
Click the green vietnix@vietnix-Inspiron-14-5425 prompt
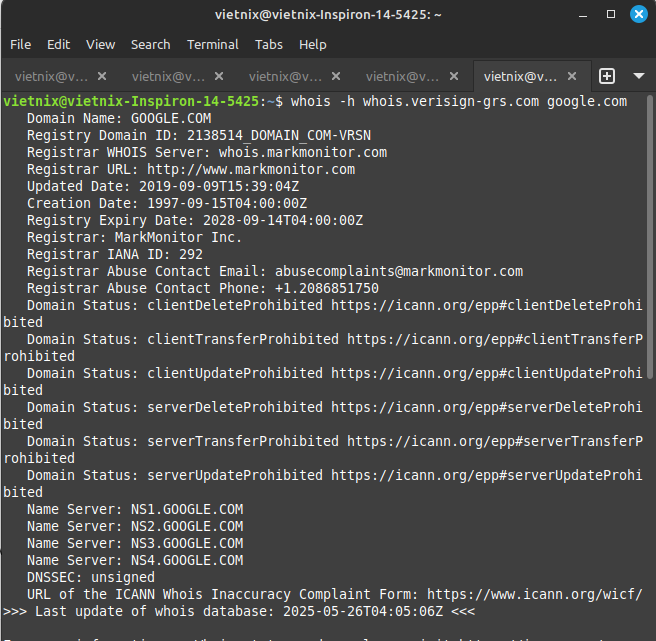click(131, 101)
